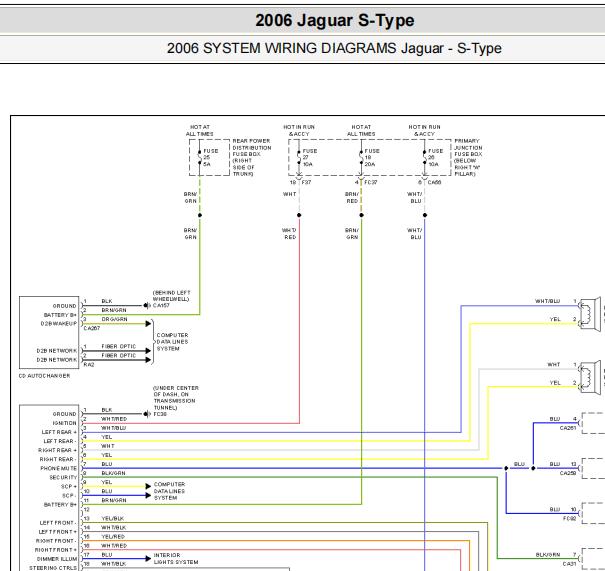The width and height of the screenshot is (605, 571).
Task: Click the CA259 connector label
Action: point(568,473)
